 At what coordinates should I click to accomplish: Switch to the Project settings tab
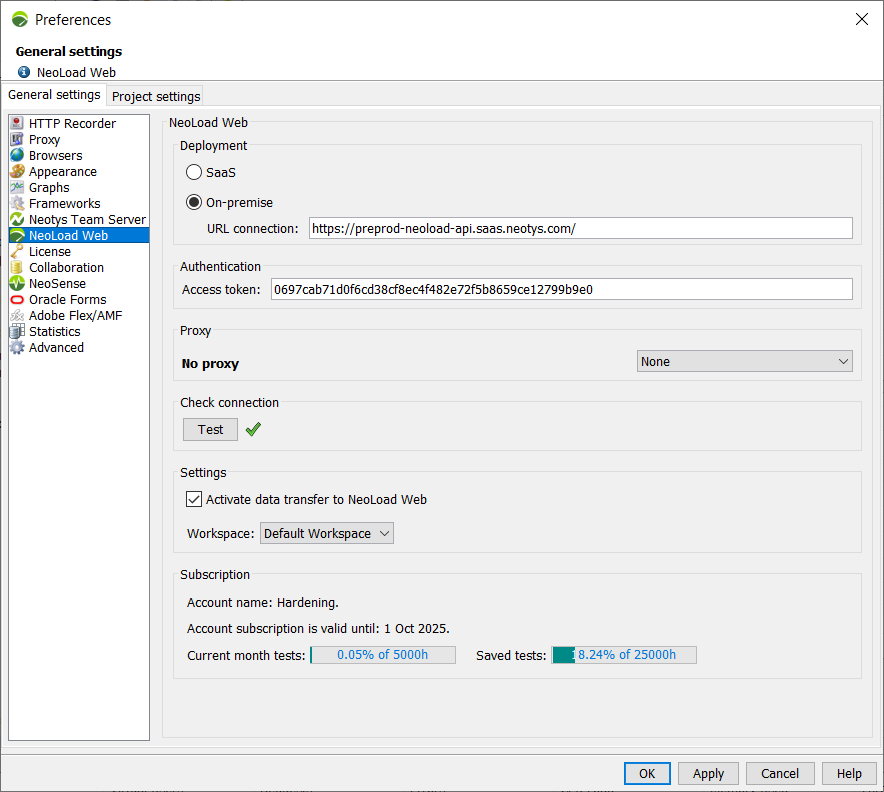click(x=156, y=96)
